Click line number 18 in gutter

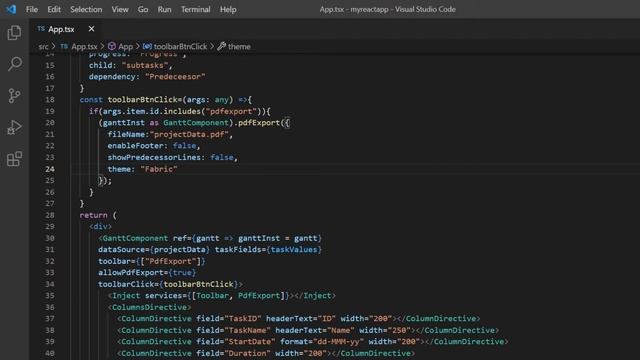50,100
